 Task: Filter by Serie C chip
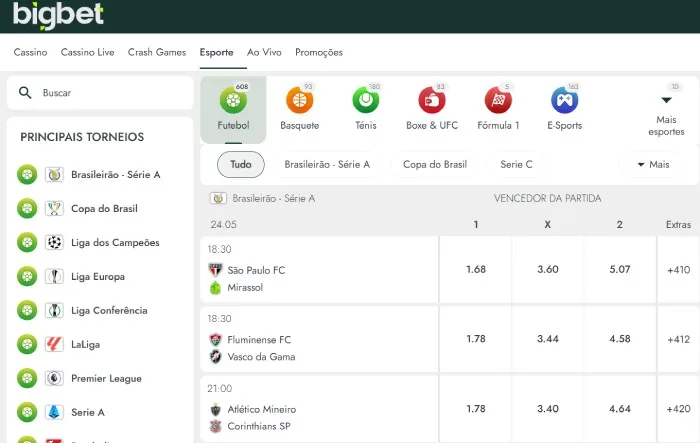click(x=516, y=164)
